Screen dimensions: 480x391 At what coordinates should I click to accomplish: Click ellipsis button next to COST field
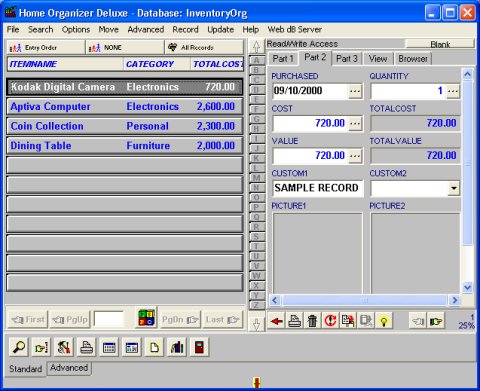[355, 124]
